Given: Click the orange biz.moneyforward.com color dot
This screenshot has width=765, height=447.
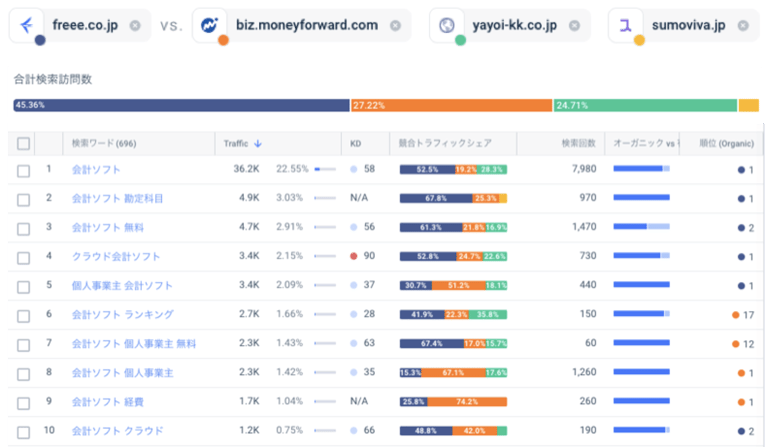Looking at the screenshot, I should [x=223, y=41].
